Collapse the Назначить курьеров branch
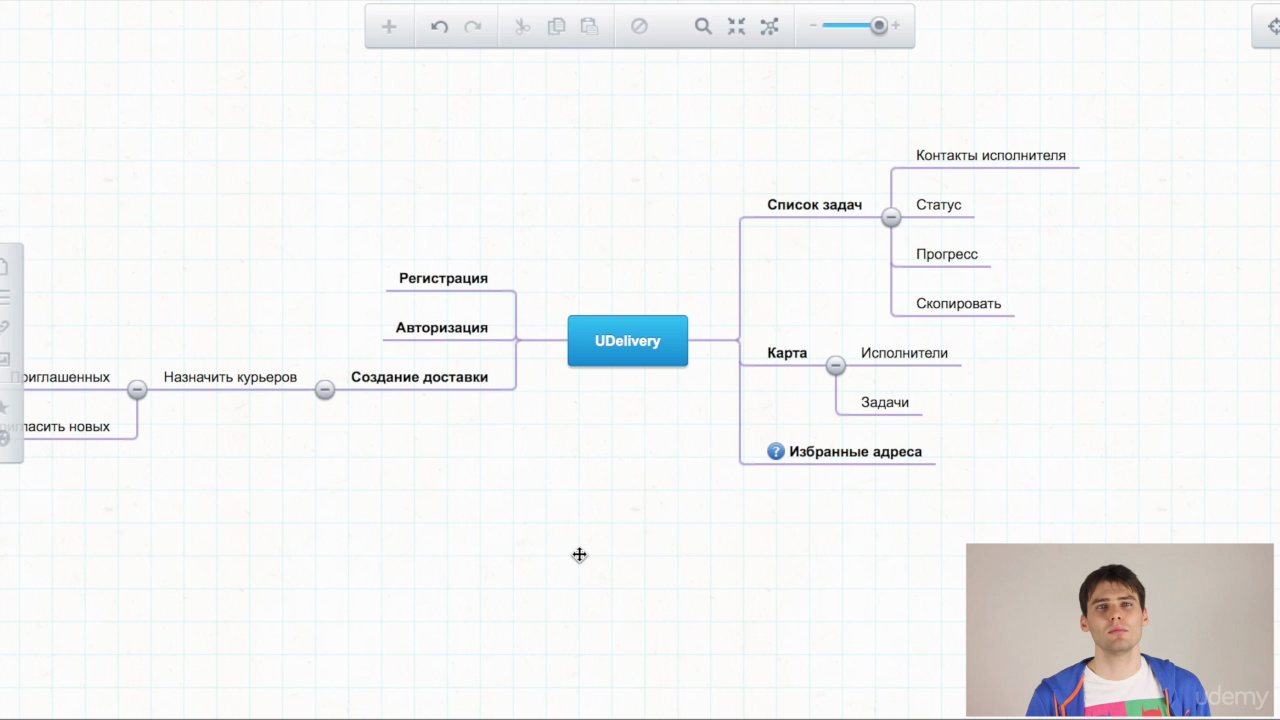This screenshot has height=720, width=1280. (x=137, y=390)
